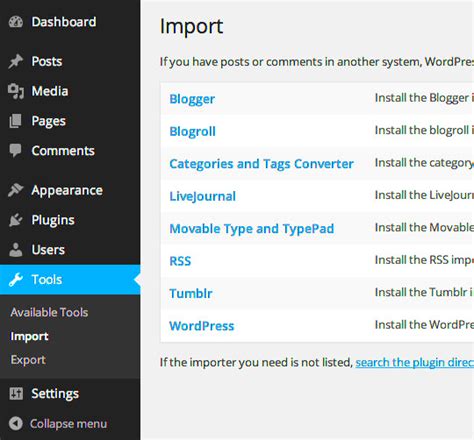Screen dimensions: 474x440
Task: Open the WordPress importer link
Action: point(202,326)
